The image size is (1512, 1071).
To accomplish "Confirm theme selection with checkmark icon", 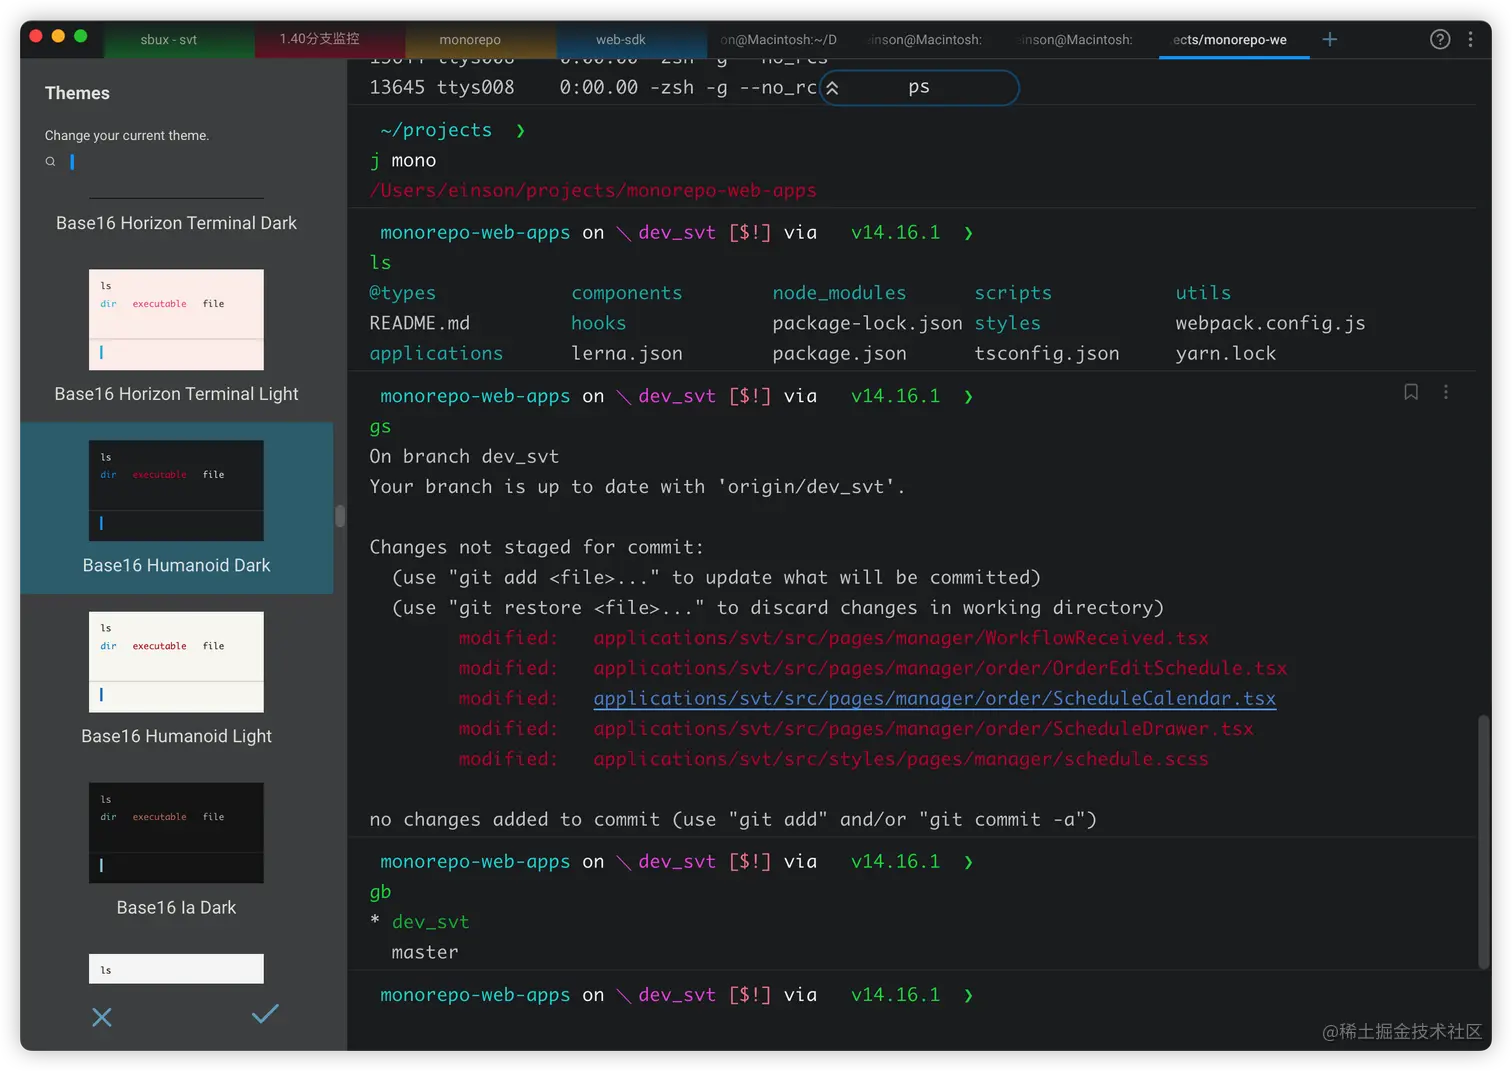I will click(265, 1014).
